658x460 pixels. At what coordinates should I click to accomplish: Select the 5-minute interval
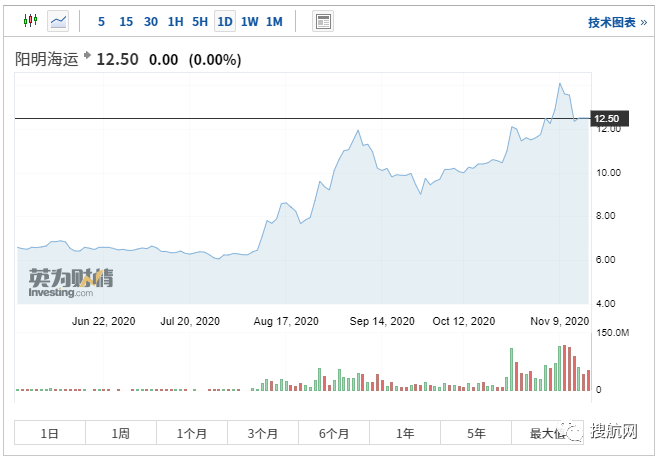pyautogui.click(x=102, y=21)
